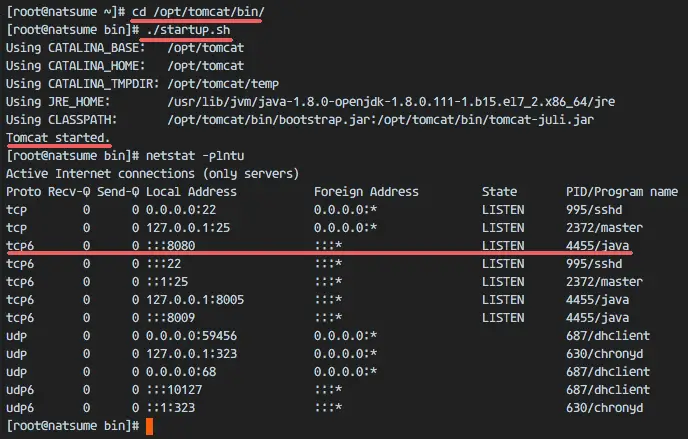Viewport: 688px width, 439px height.
Task: Click the JRE_HOME java path text
Action: coord(391,102)
